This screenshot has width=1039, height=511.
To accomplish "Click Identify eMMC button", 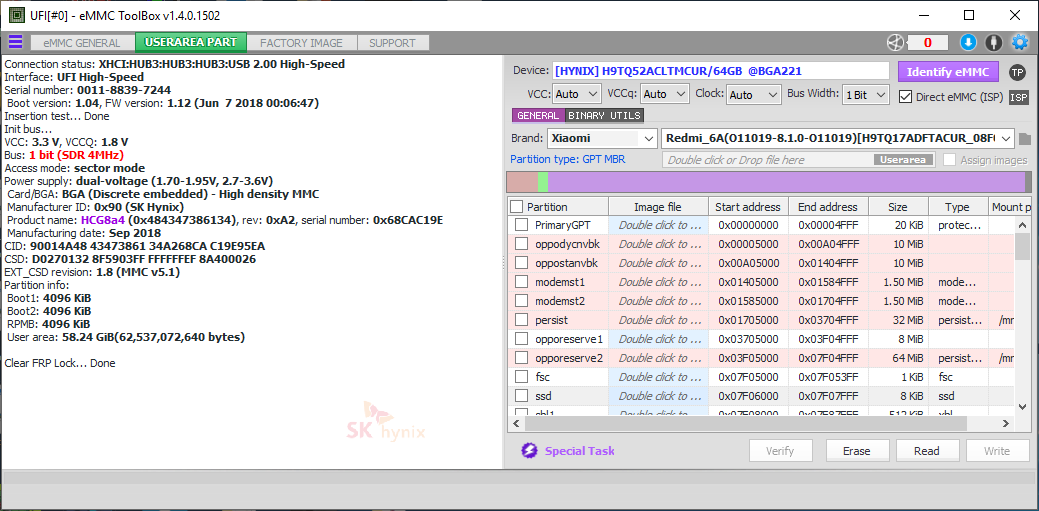I will pyautogui.click(x=948, y=72).
